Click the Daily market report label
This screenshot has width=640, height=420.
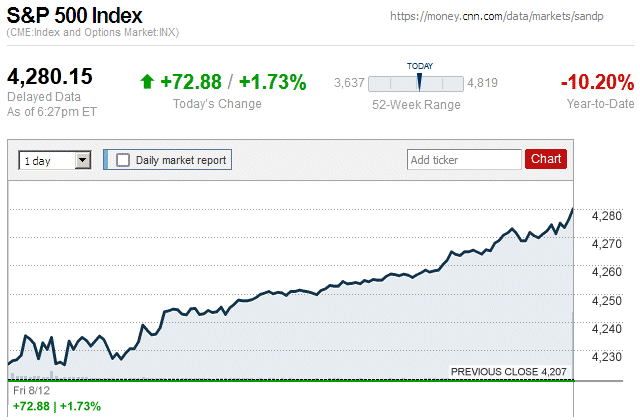[x=180, y=160]
